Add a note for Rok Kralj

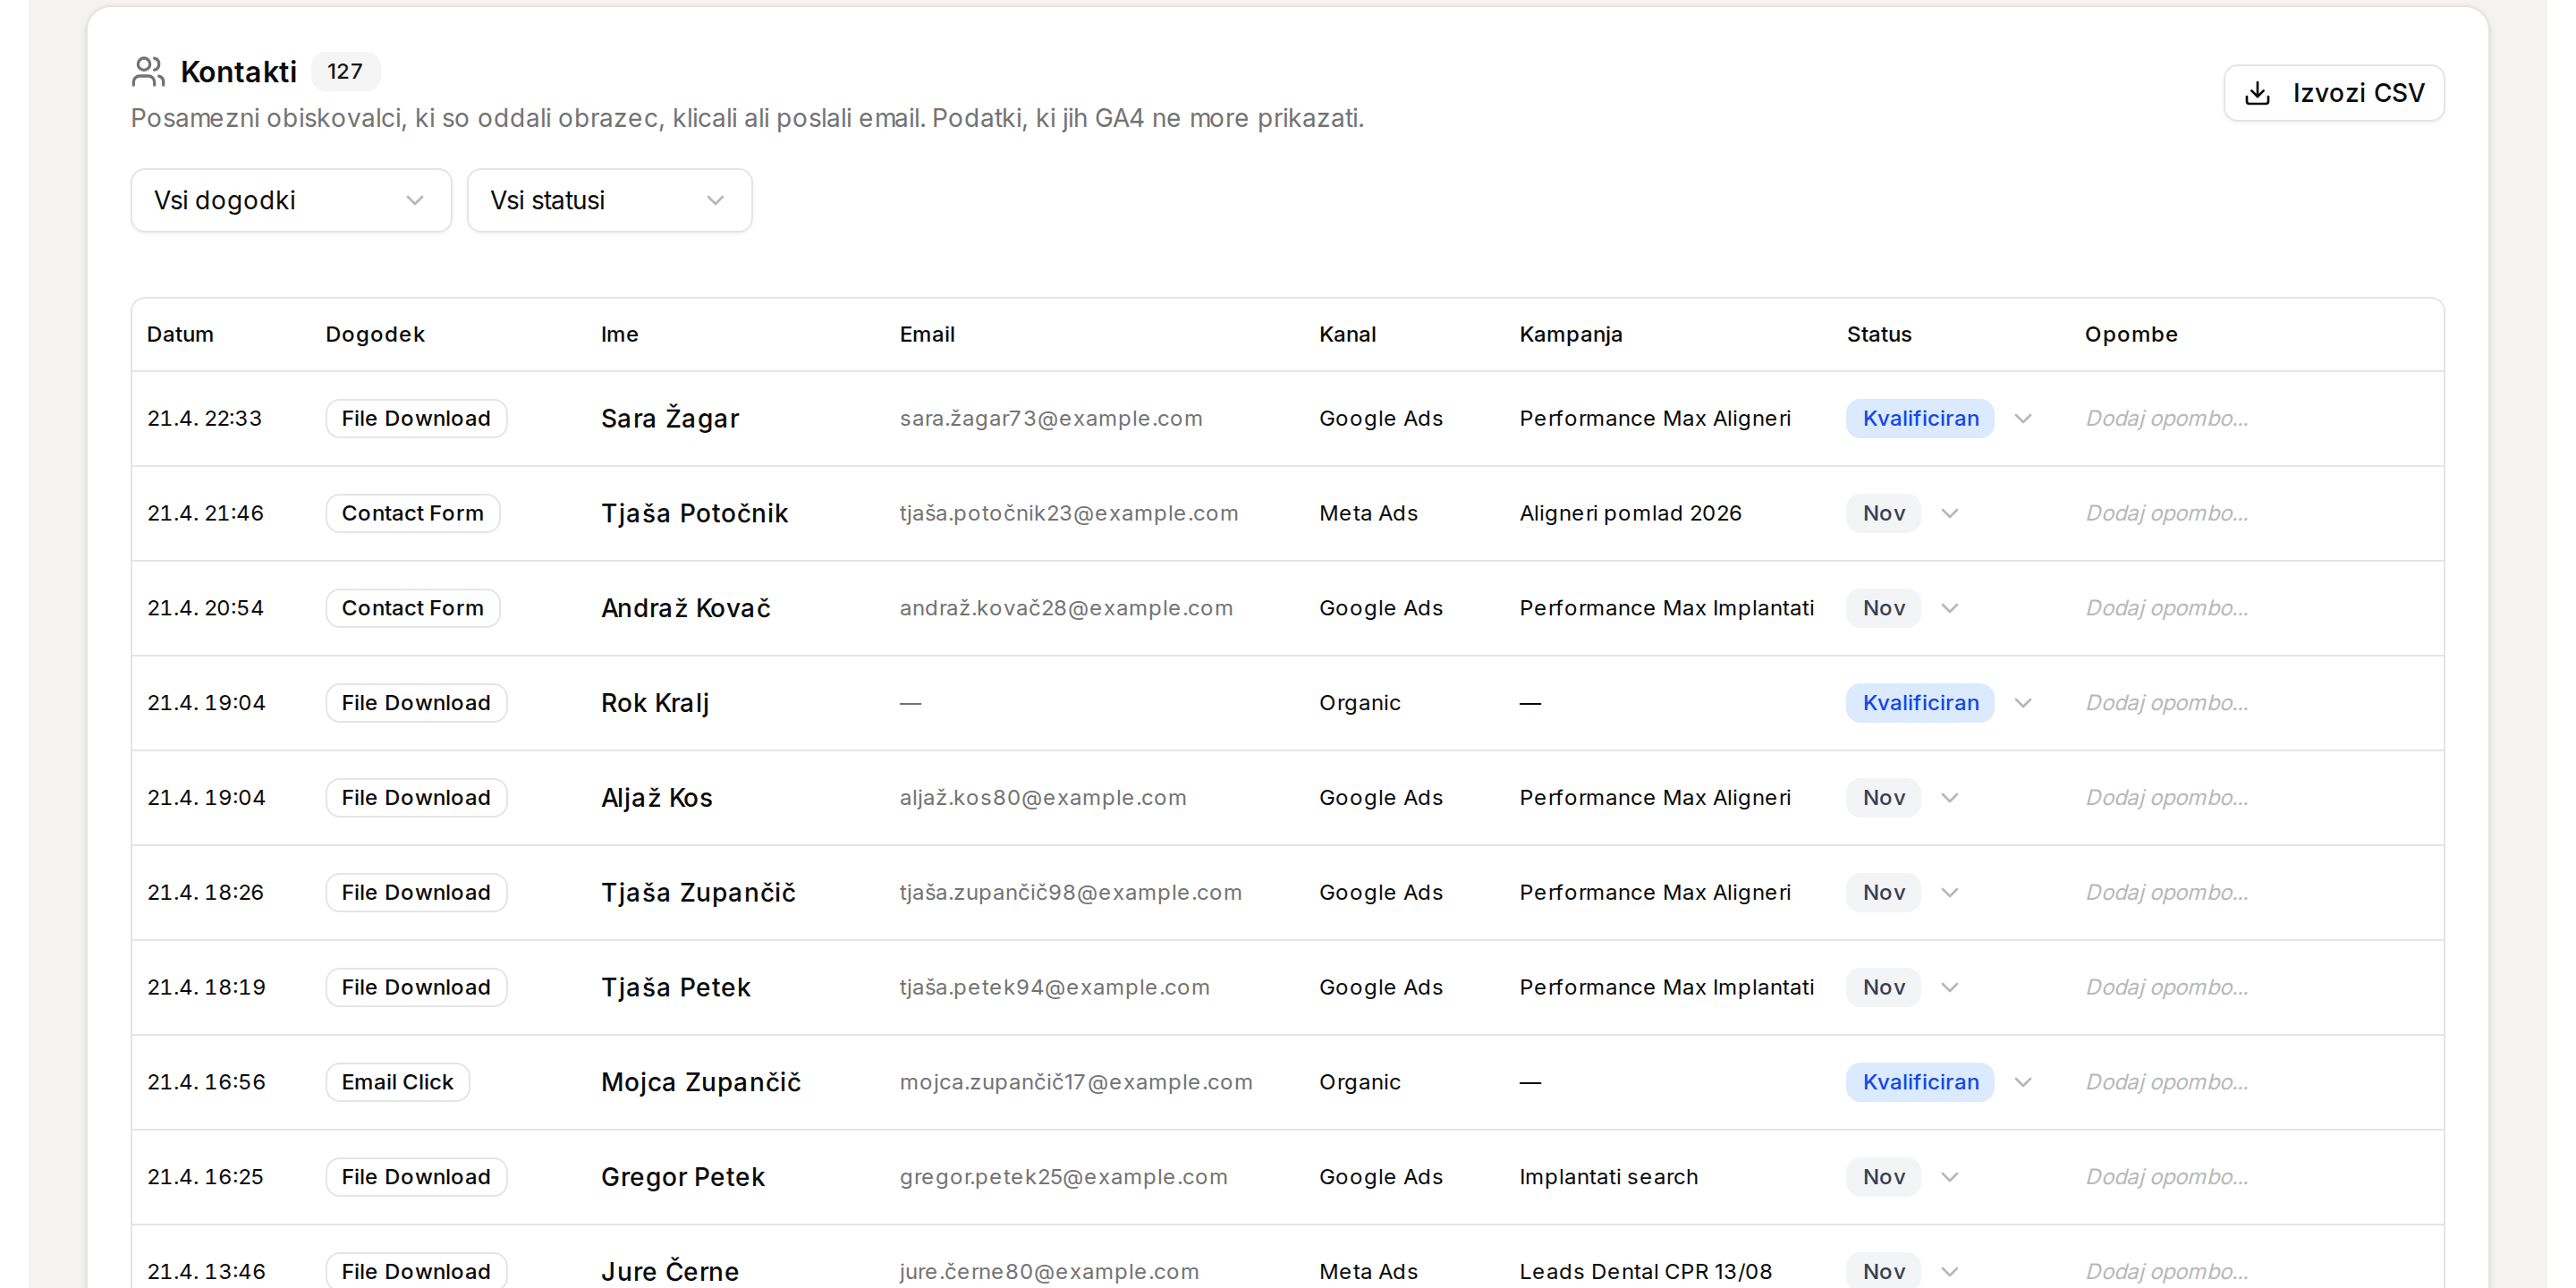[2166, 703]
